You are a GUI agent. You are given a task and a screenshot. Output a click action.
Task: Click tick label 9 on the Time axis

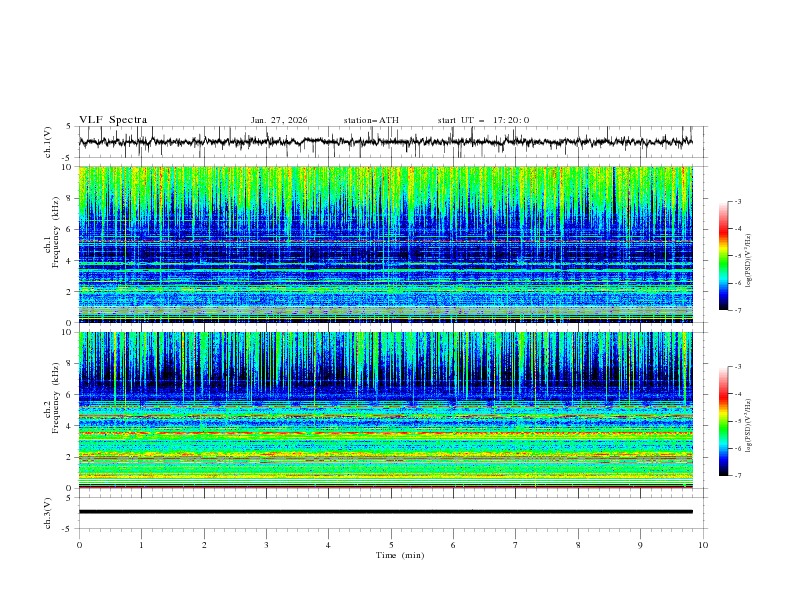click(640, 545)
